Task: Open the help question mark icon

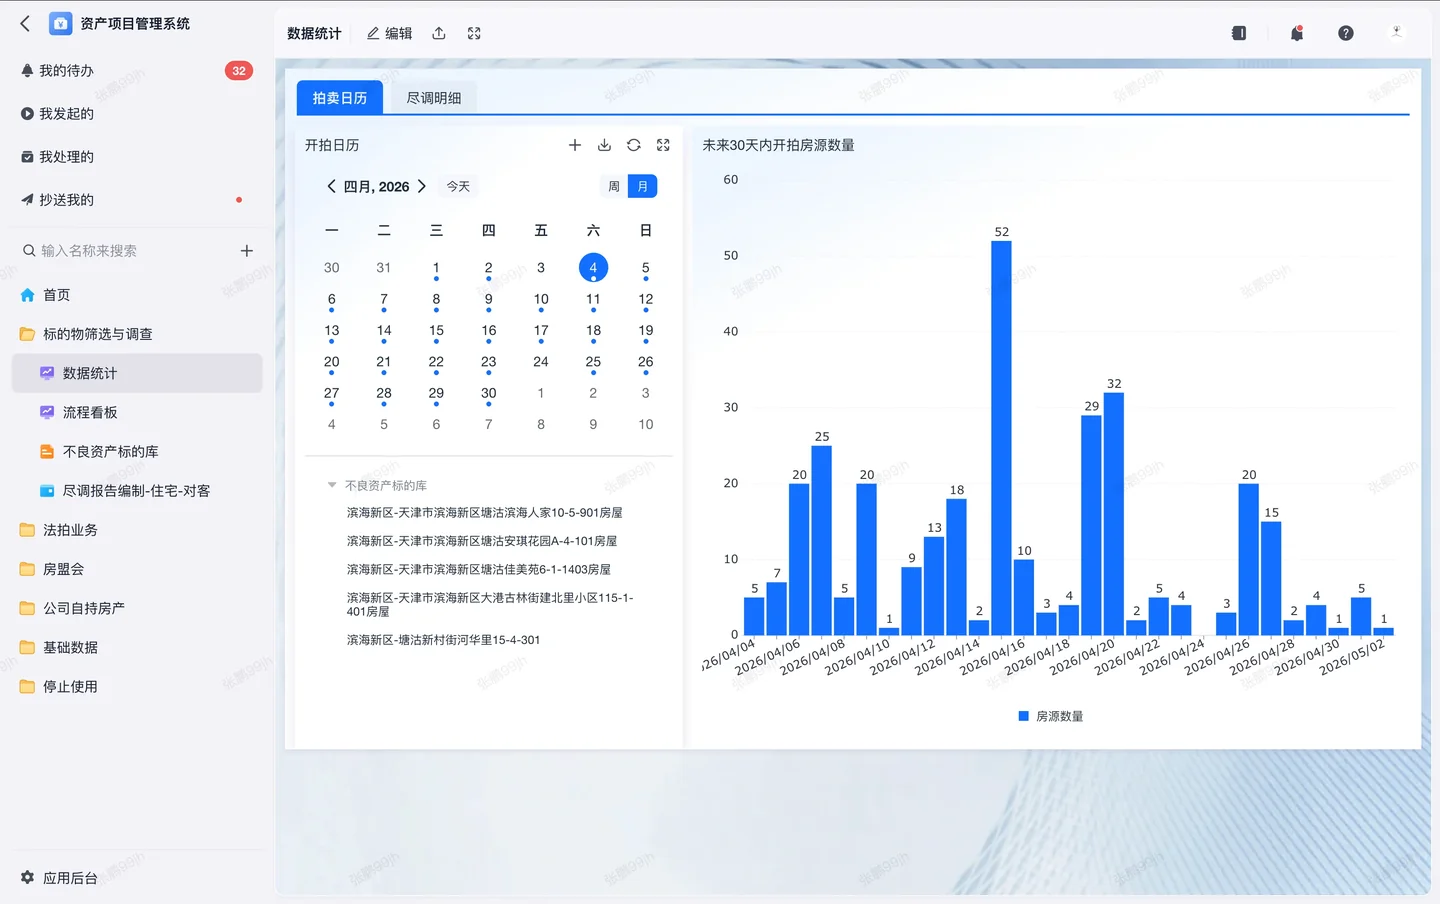Action: [1346, 33]
